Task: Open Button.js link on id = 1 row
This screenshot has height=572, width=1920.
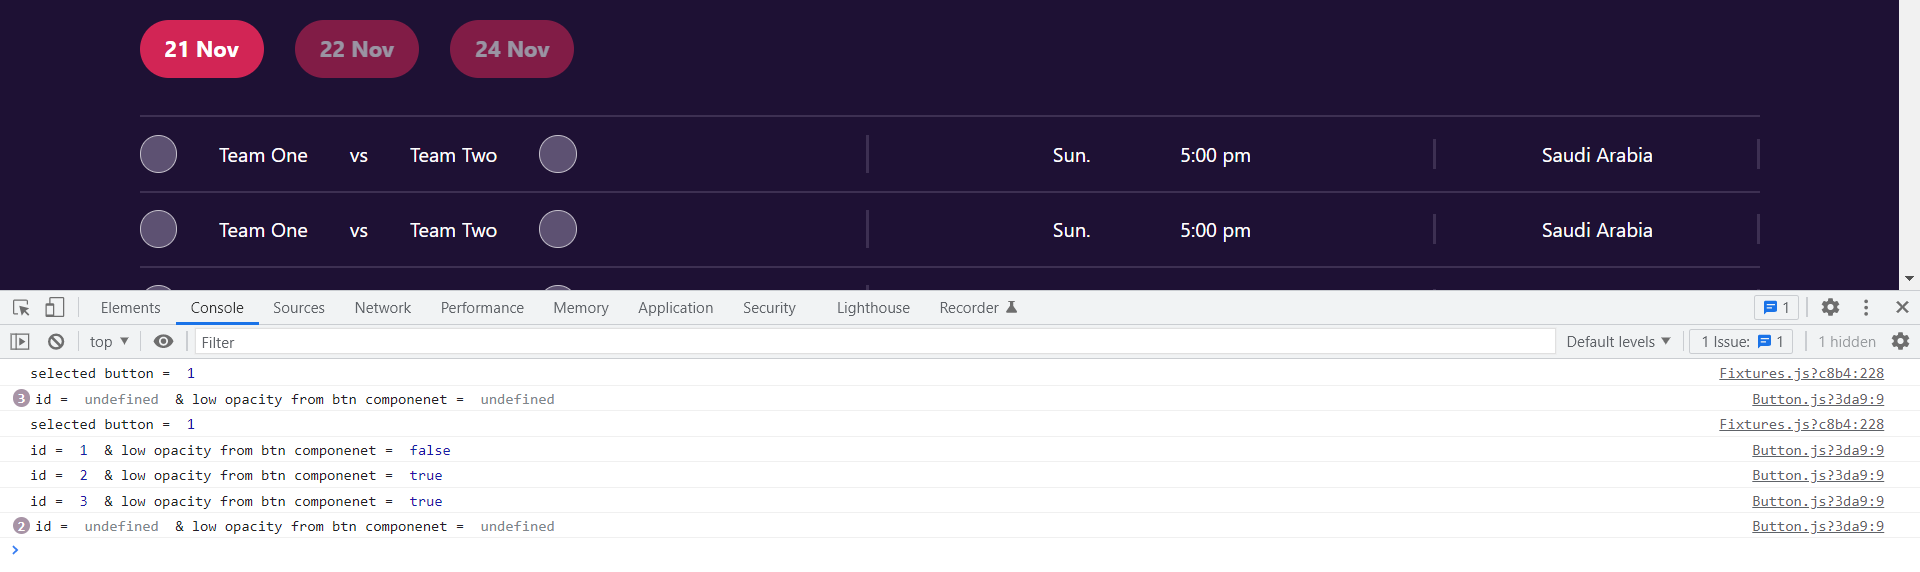Action: pyautogui.click(x=1817, y=450)
